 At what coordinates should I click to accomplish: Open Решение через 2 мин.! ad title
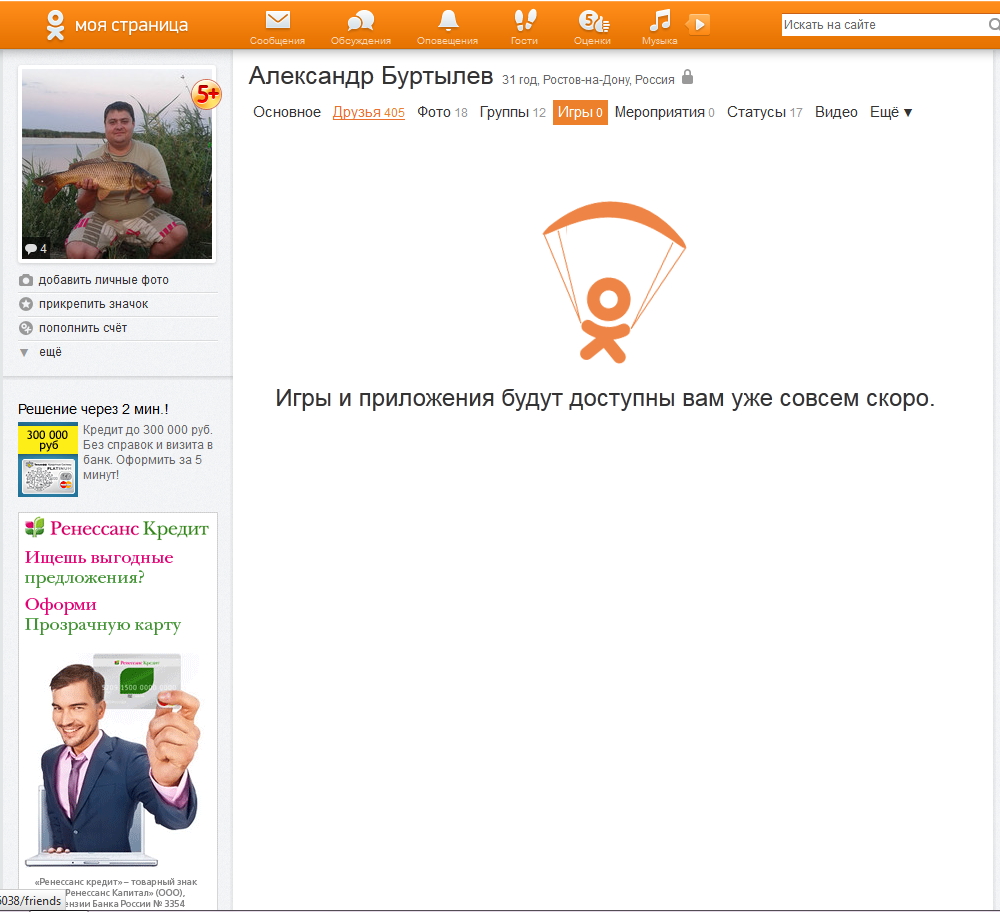point(93,409)
